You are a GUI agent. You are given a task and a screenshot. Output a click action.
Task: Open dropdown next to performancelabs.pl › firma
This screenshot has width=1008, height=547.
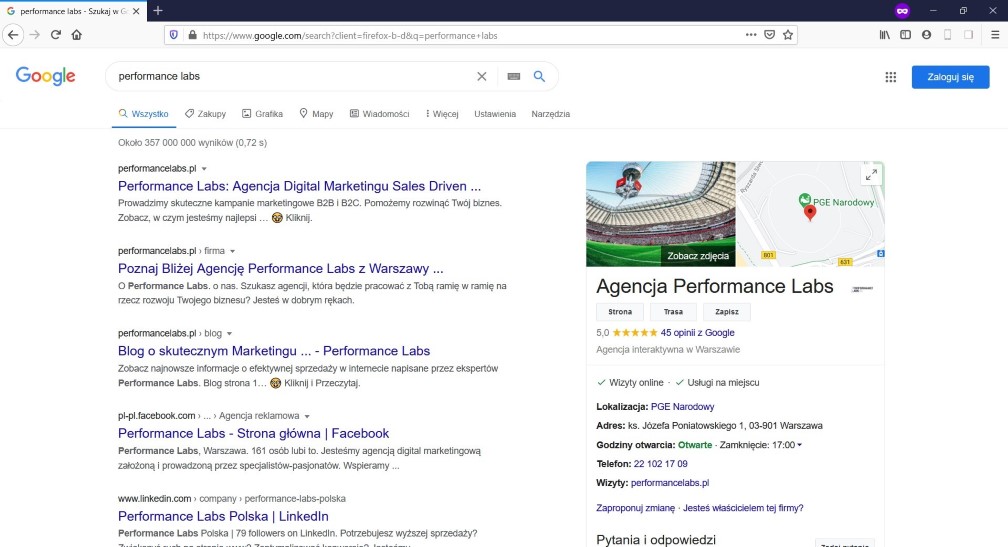233,251
